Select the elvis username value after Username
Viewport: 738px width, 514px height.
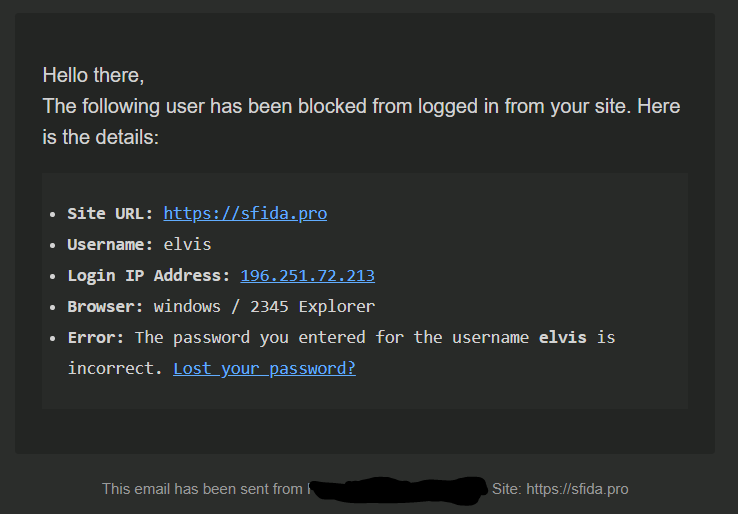(187, 245)
